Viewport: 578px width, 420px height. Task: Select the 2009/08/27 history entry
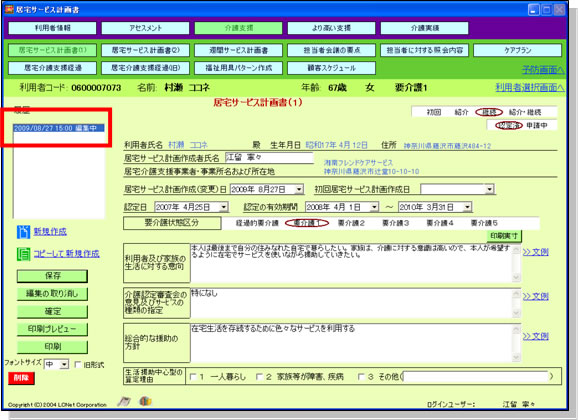click(x=59, y=128)
